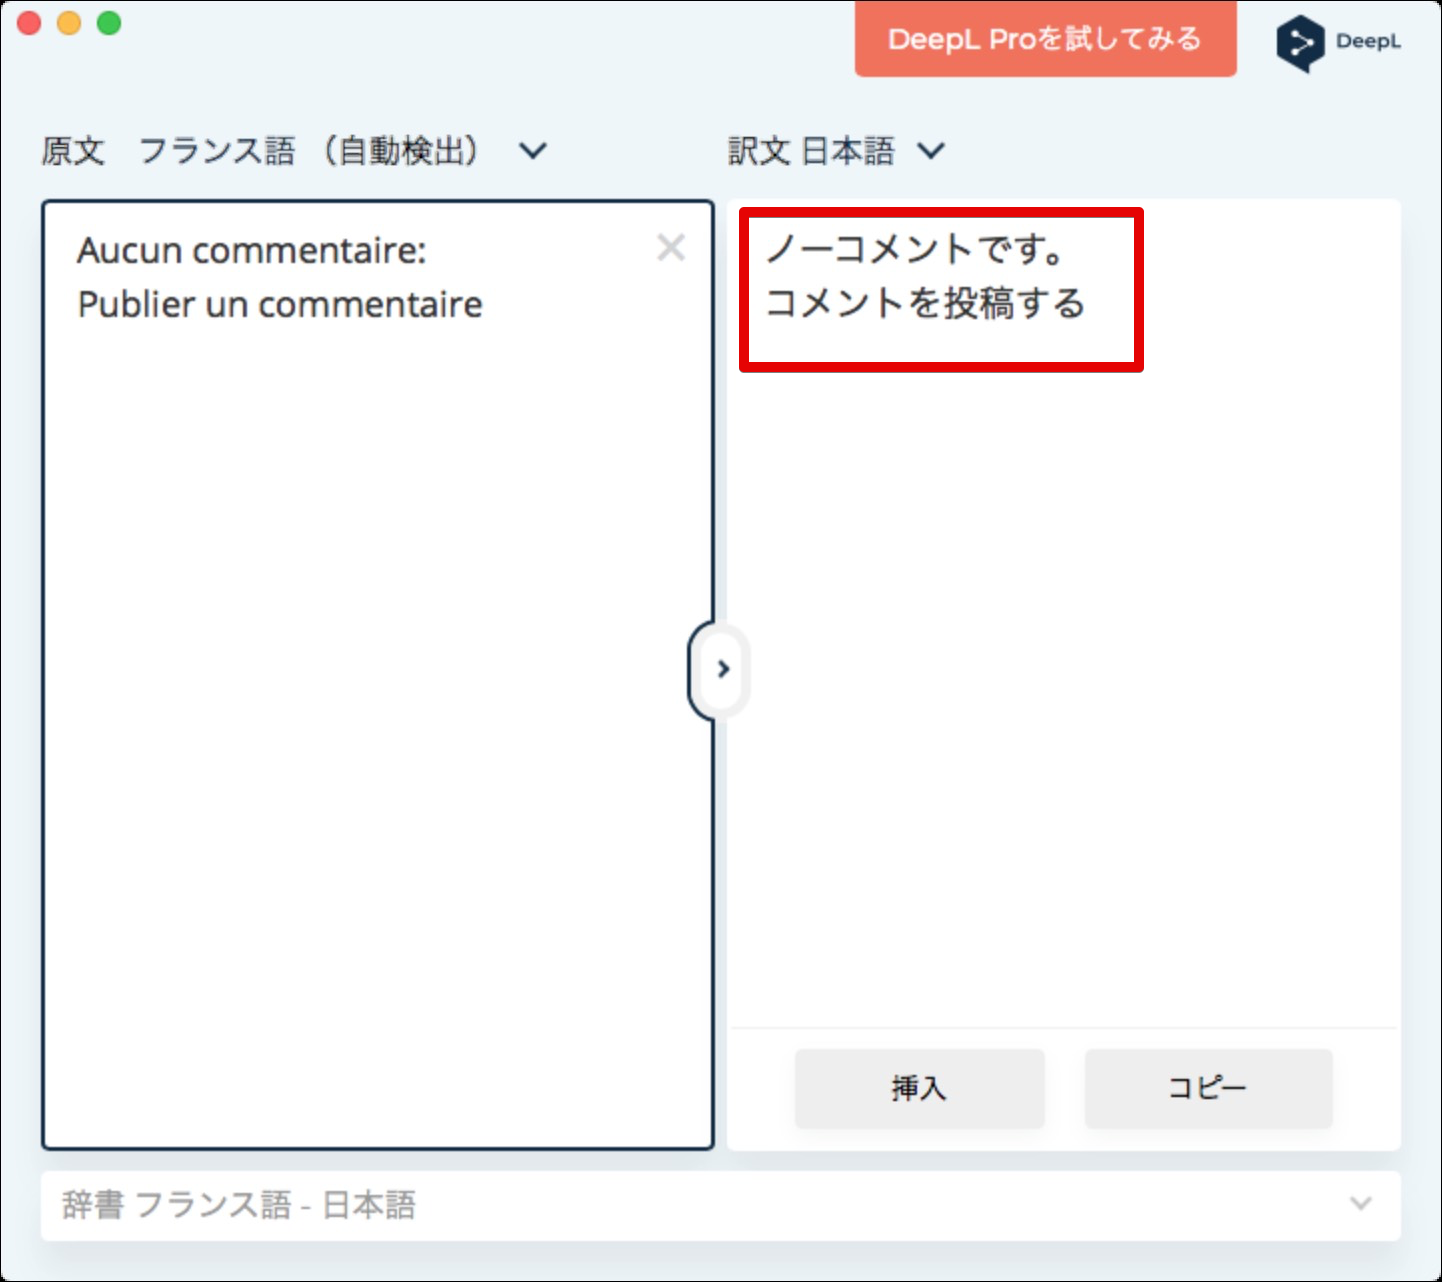Viewport: 1442px width, 1282px height.
Task: Close the window with the red button
Action: click(29, 23)
